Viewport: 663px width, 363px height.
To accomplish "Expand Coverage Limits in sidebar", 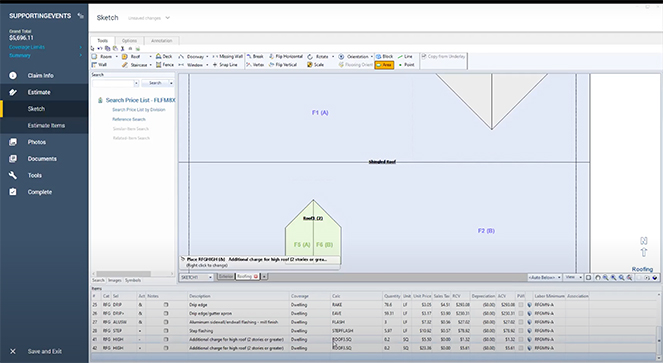I will [x=80, y=47].
